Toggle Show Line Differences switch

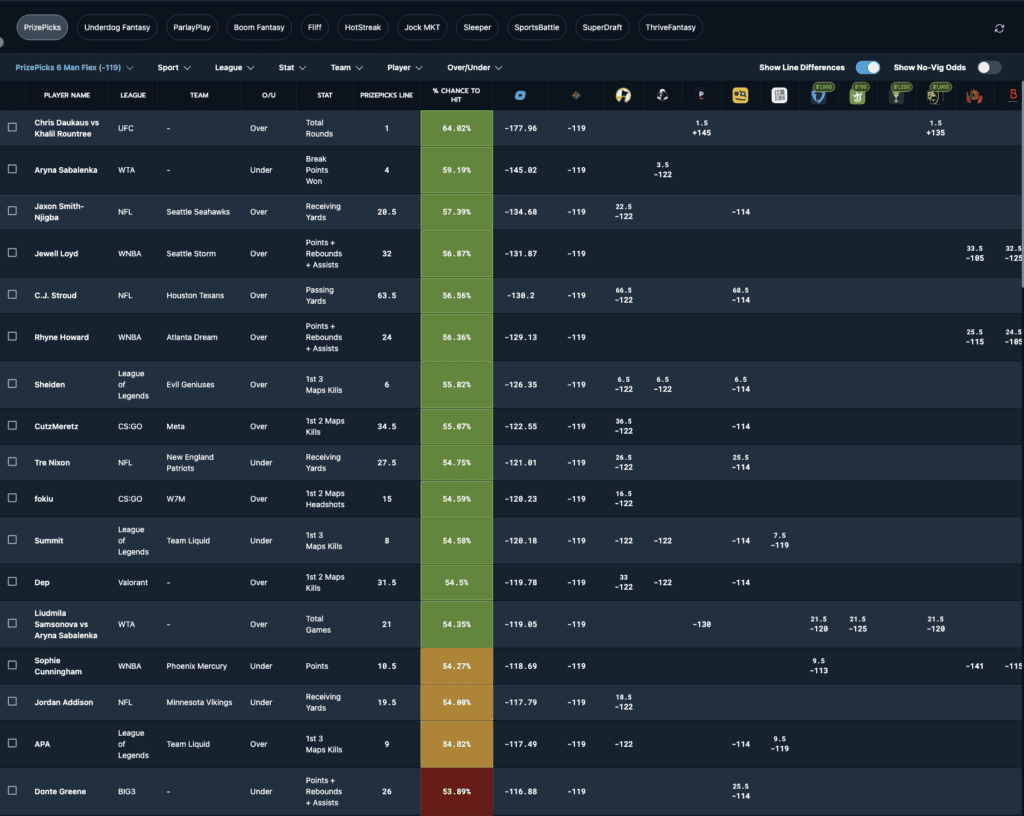tap(868, 67)
